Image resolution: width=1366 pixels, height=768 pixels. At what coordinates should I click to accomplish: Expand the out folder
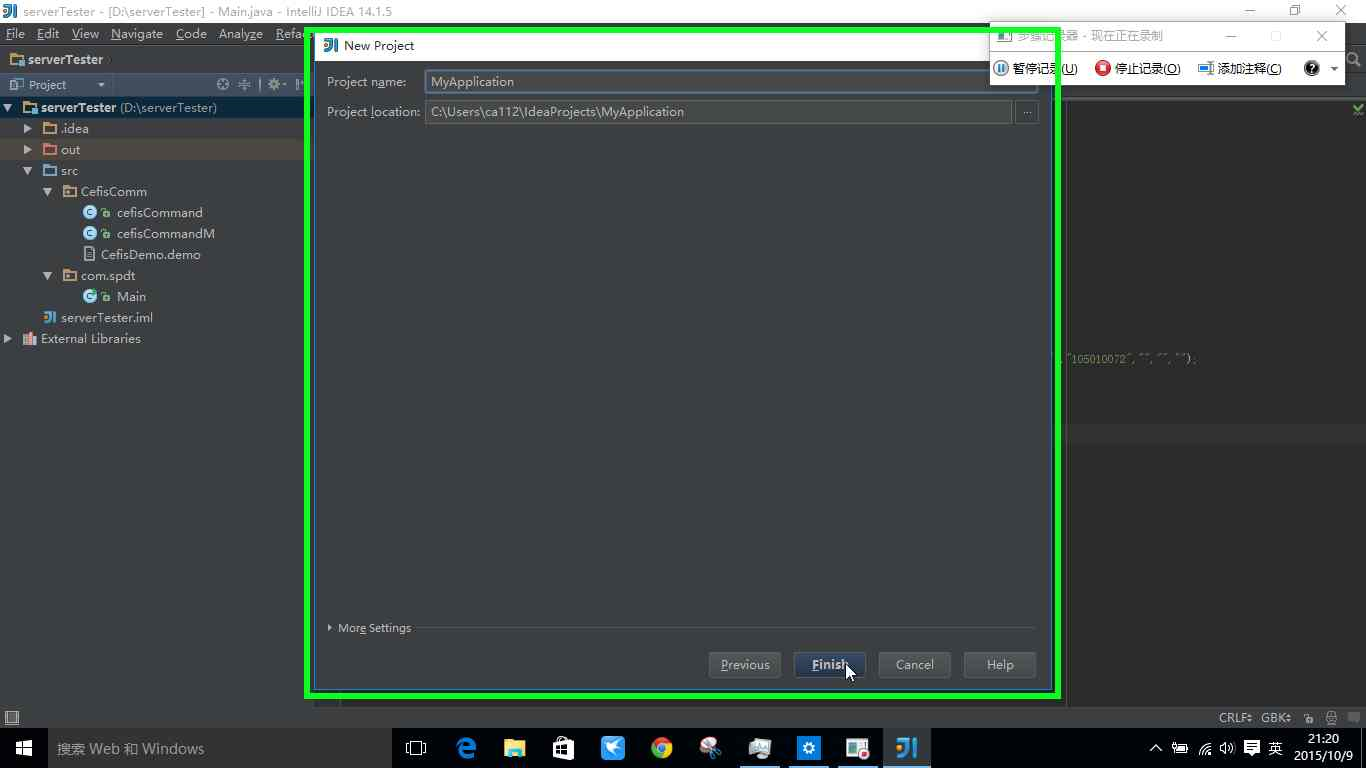(x=28, y=150)
